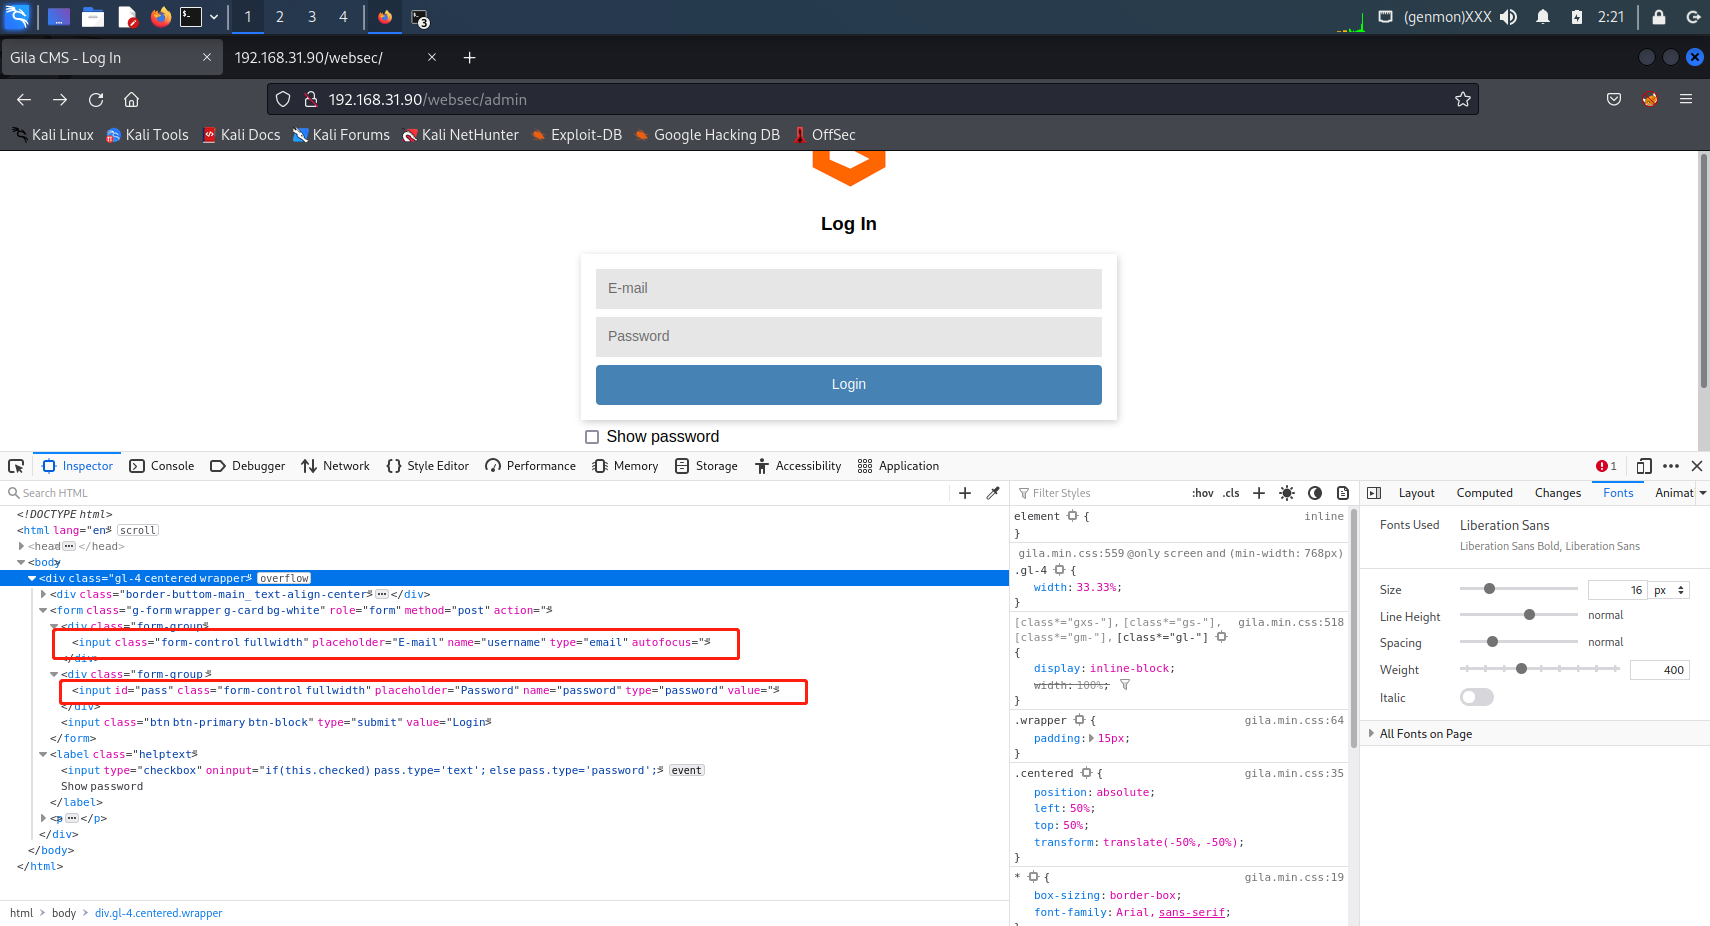Create a new node with plus icon
The image size is (1710, 926).
pyautogui.click(x=965, y=493)
